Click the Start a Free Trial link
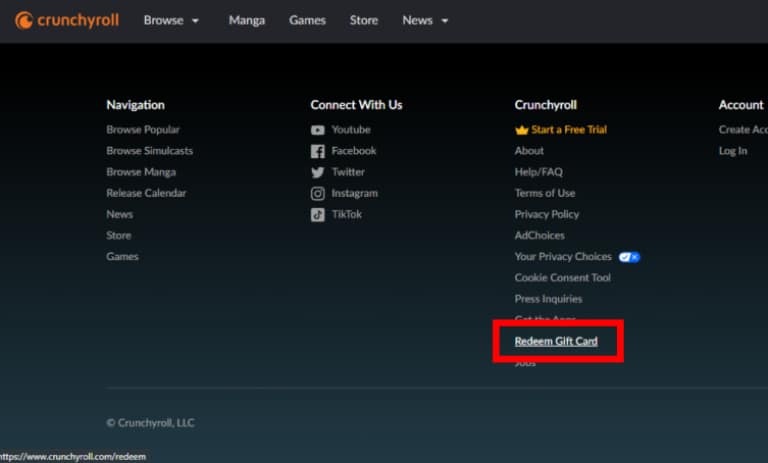 pos(569,129)
